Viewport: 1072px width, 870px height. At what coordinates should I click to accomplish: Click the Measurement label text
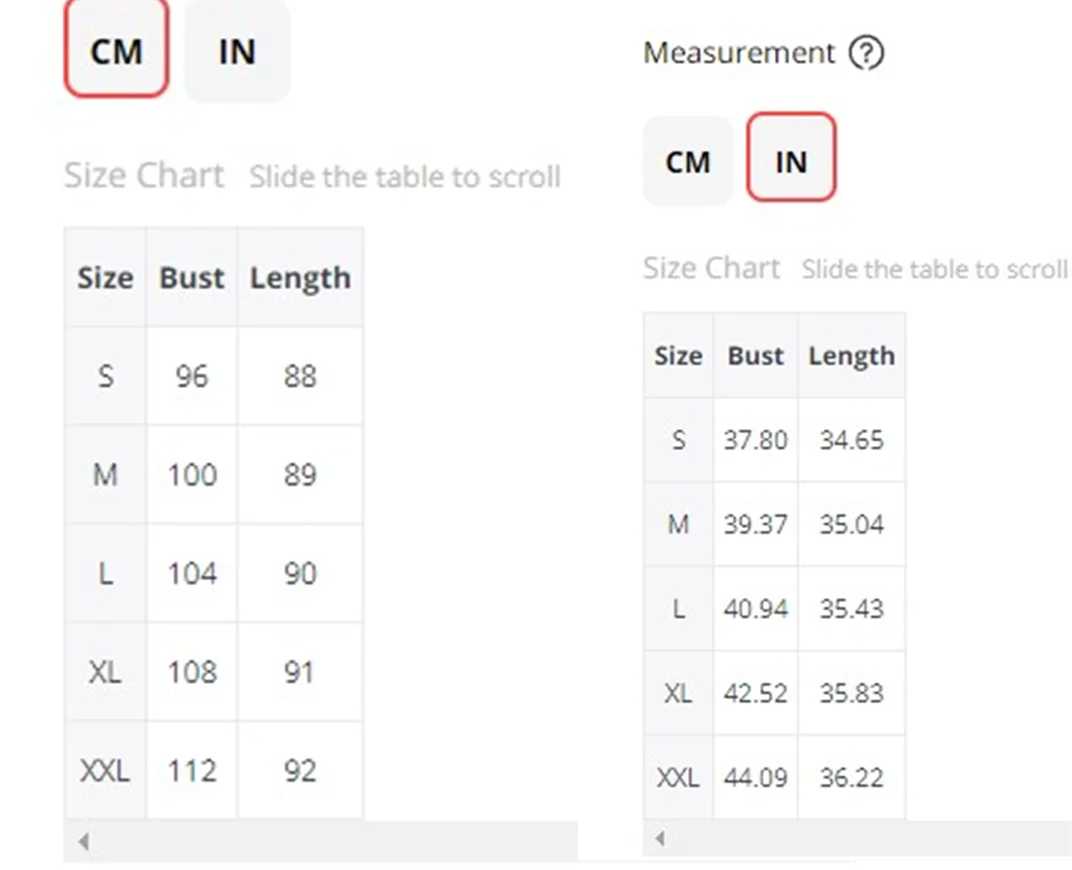tap(738, 53)
